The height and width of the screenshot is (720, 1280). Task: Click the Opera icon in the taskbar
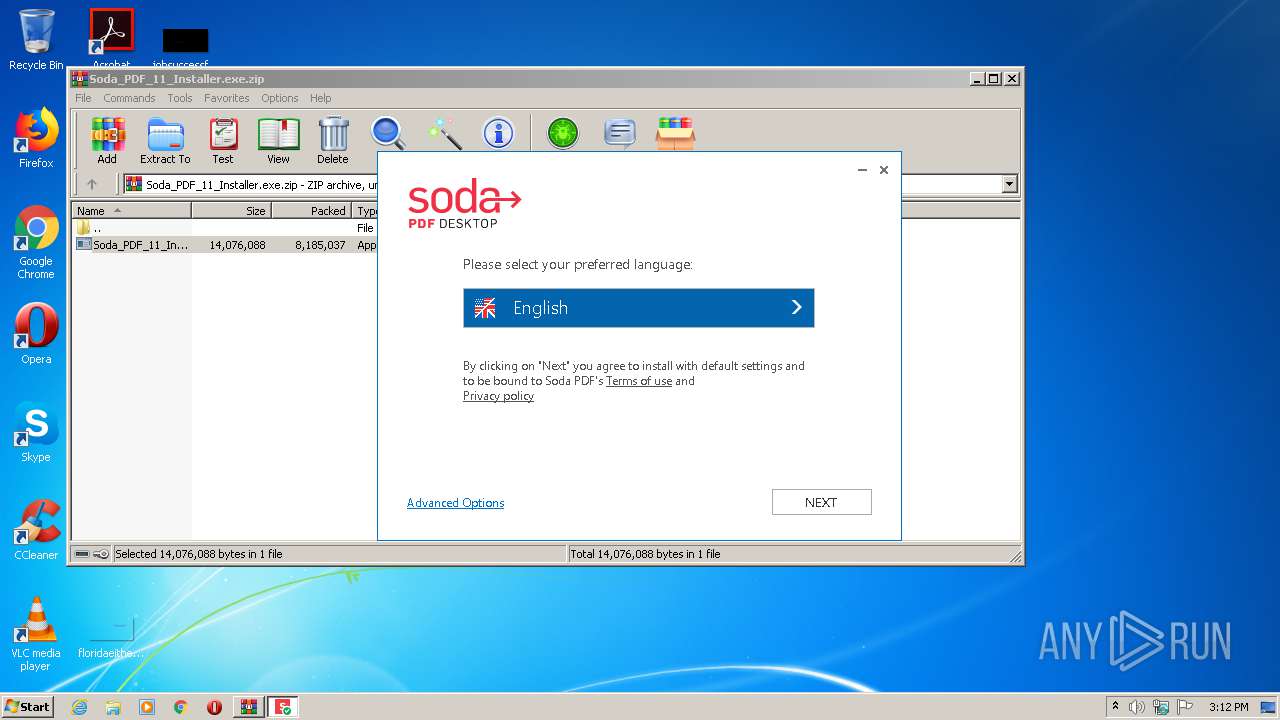point(214,707)
